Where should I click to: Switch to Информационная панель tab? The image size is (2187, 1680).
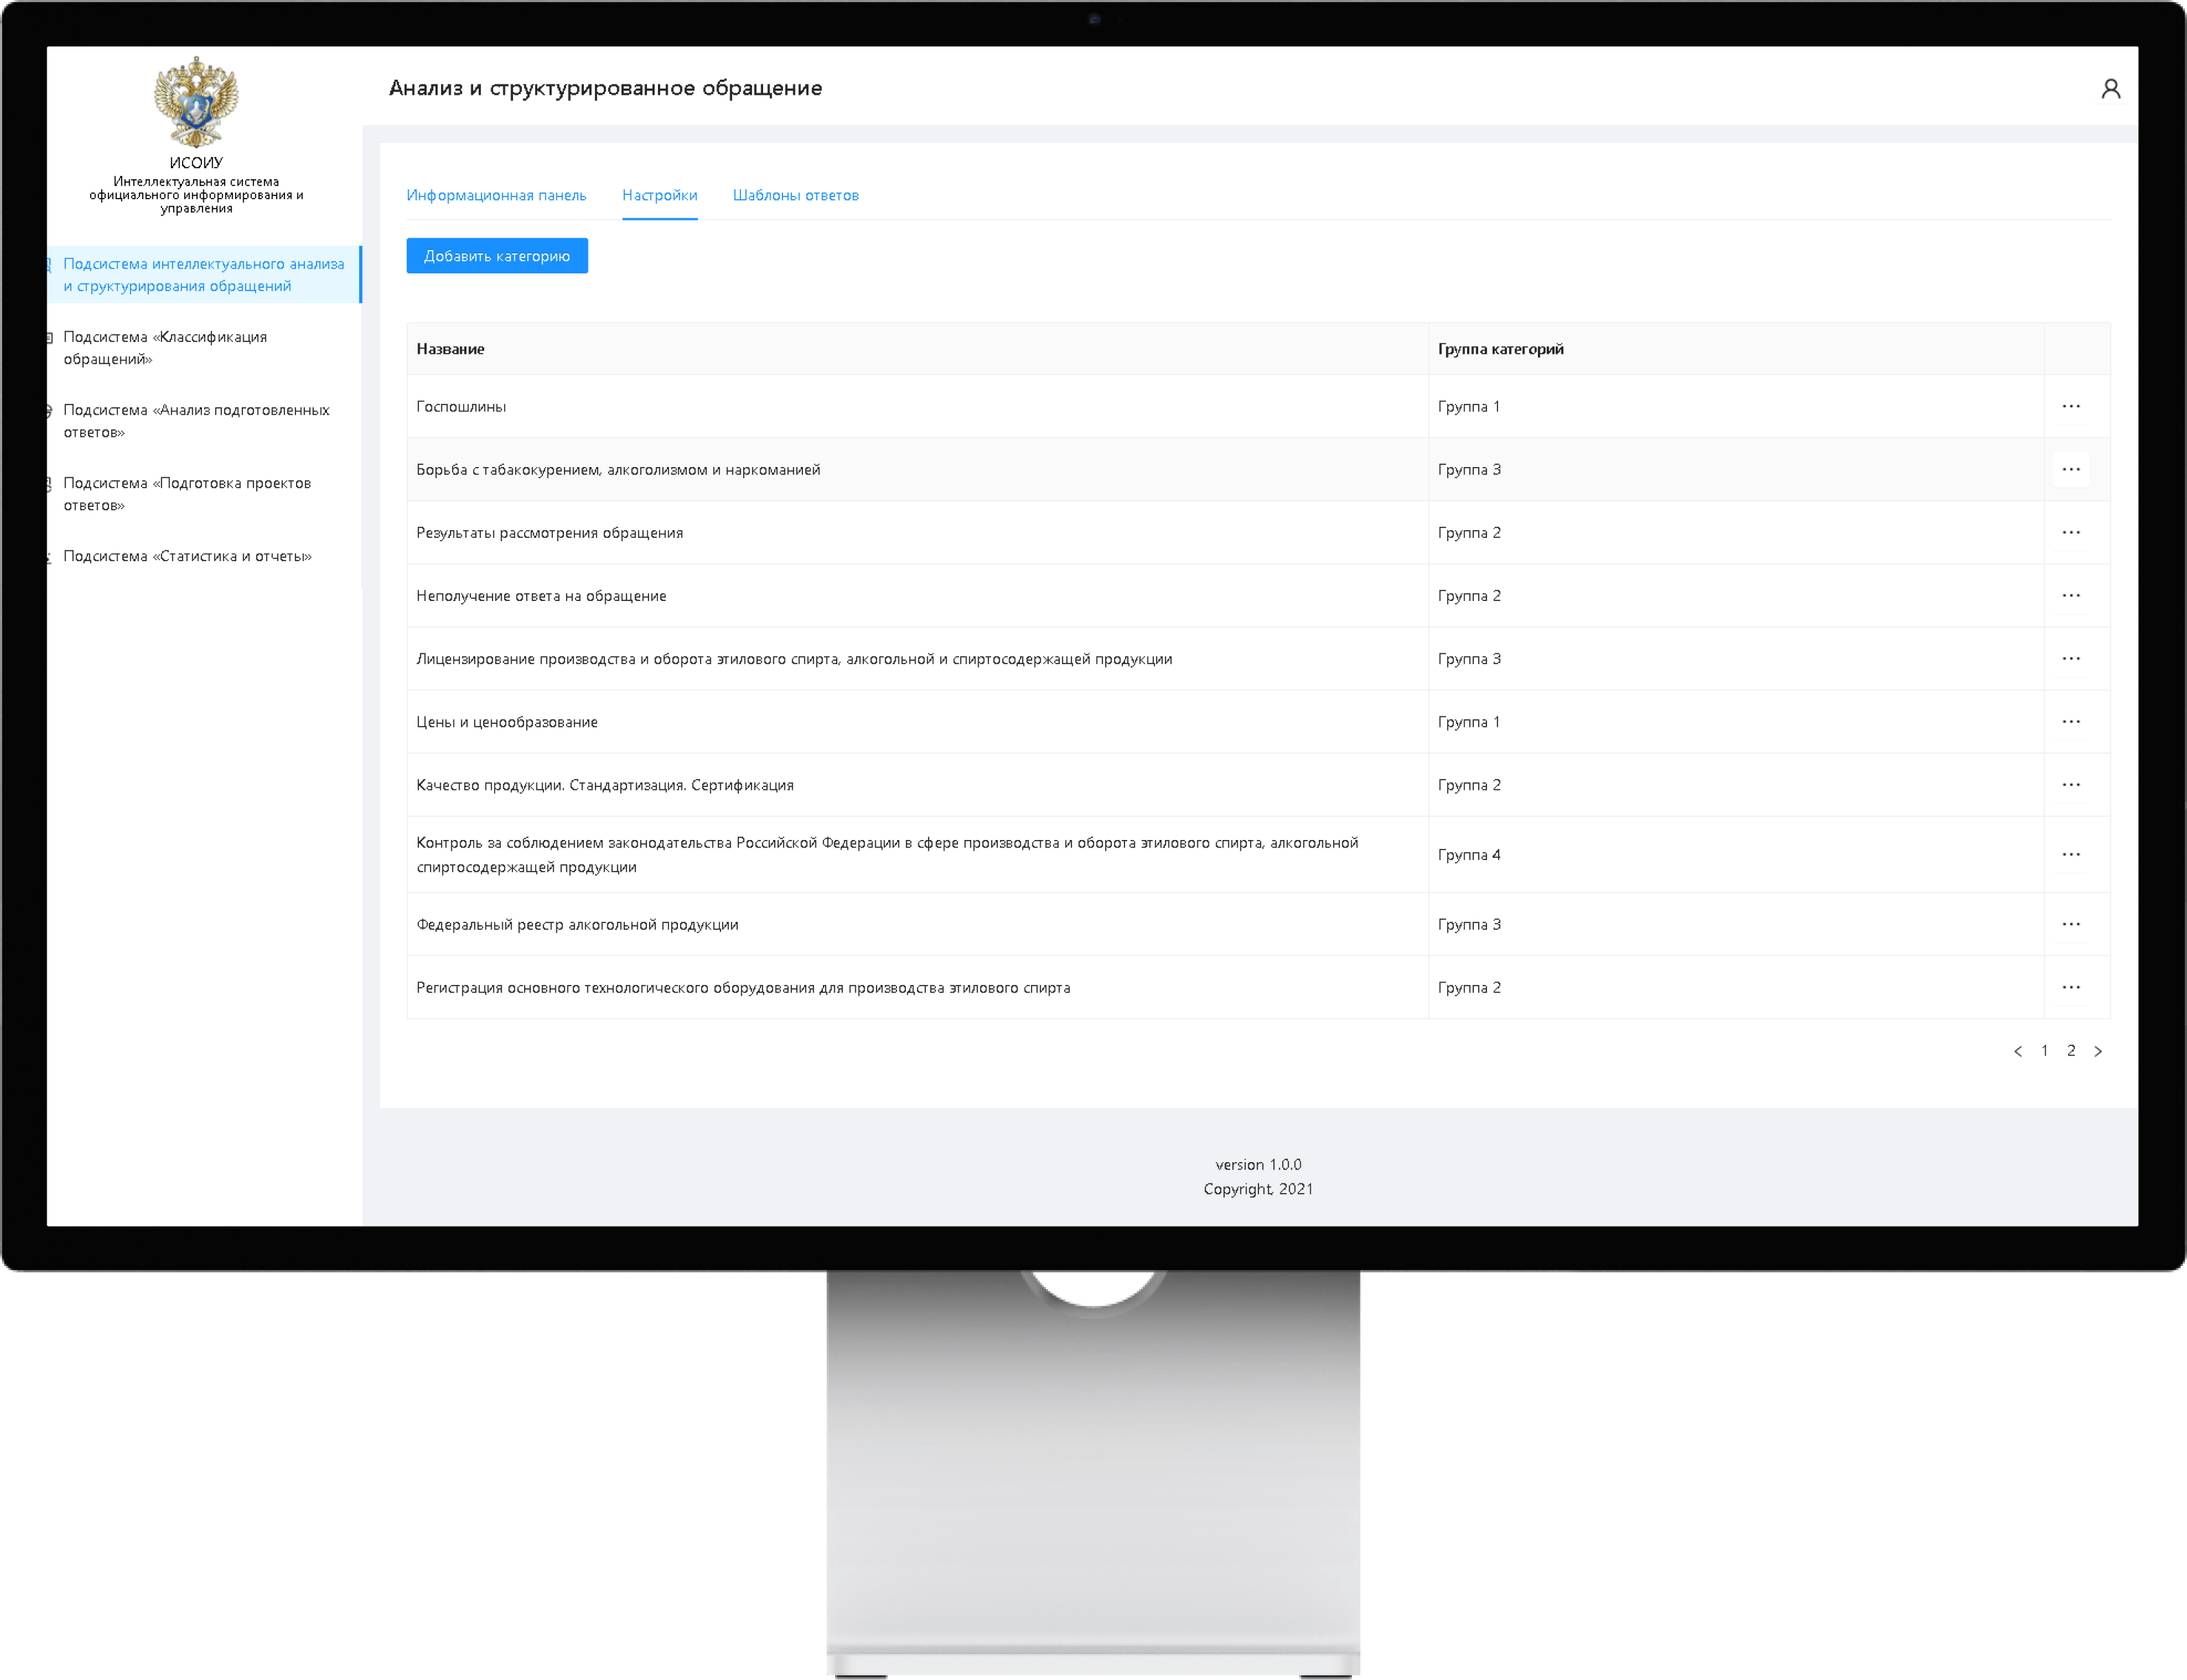(x=496, y=195)
